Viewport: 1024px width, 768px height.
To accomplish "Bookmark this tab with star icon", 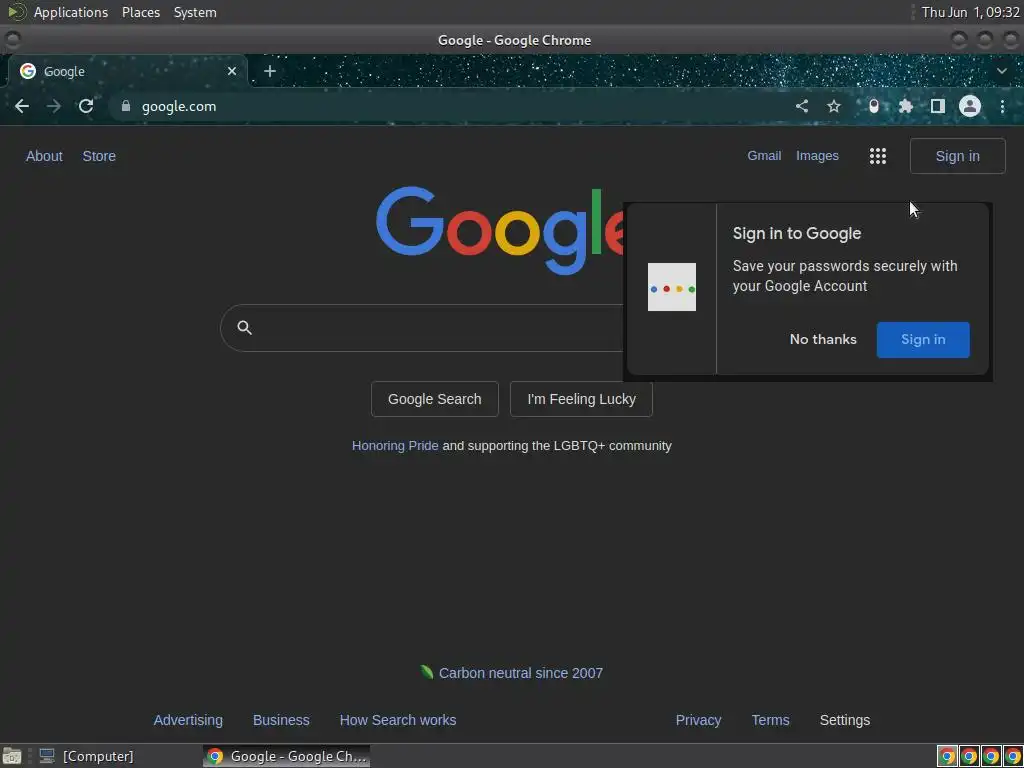I will 834,106.
